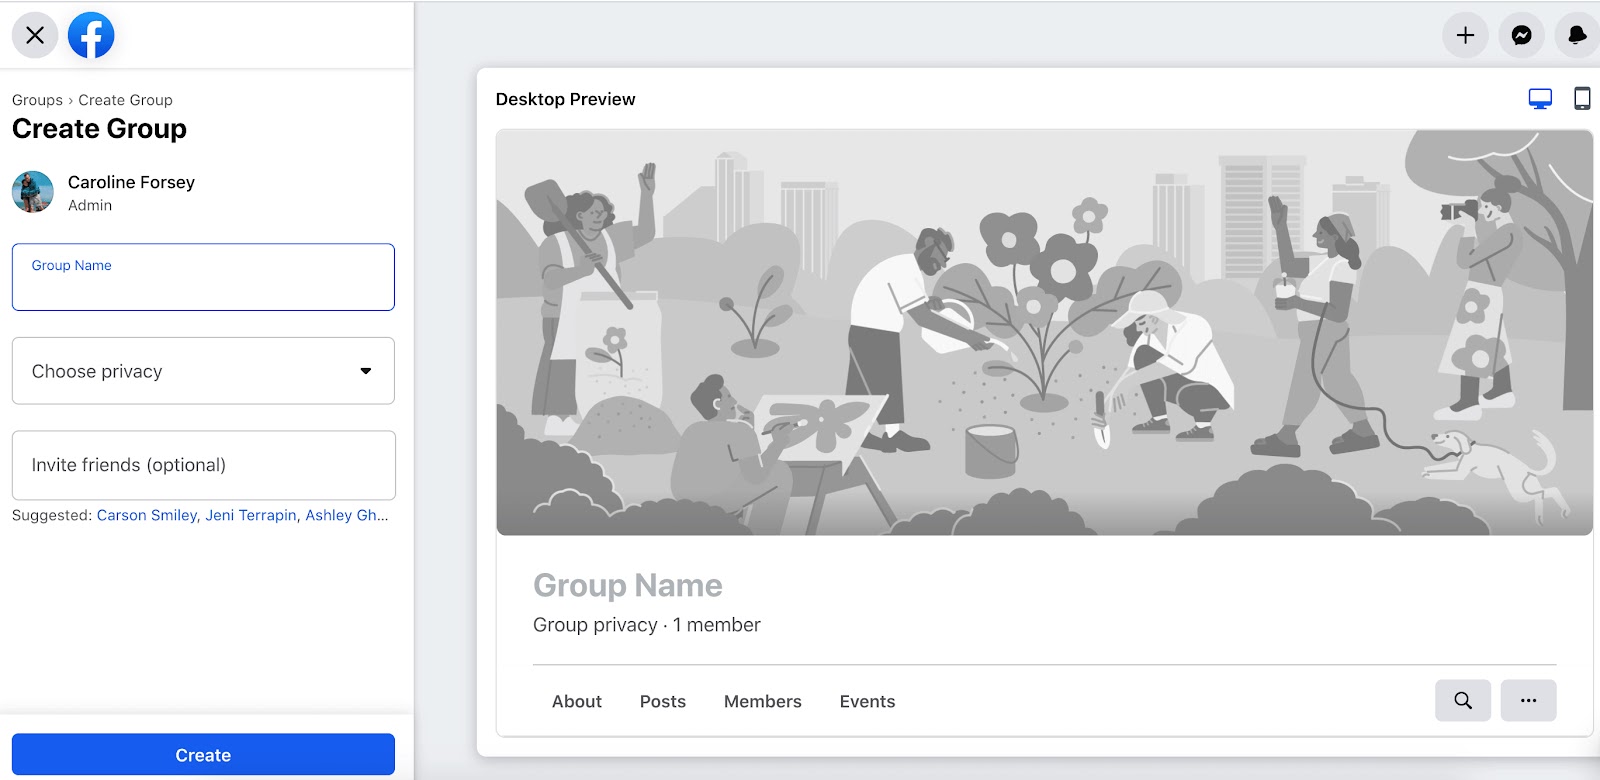The height and width of the screenshot is (780, 1600).
Task: Open the notifications bell icon
Action: tap(1577, 35)
